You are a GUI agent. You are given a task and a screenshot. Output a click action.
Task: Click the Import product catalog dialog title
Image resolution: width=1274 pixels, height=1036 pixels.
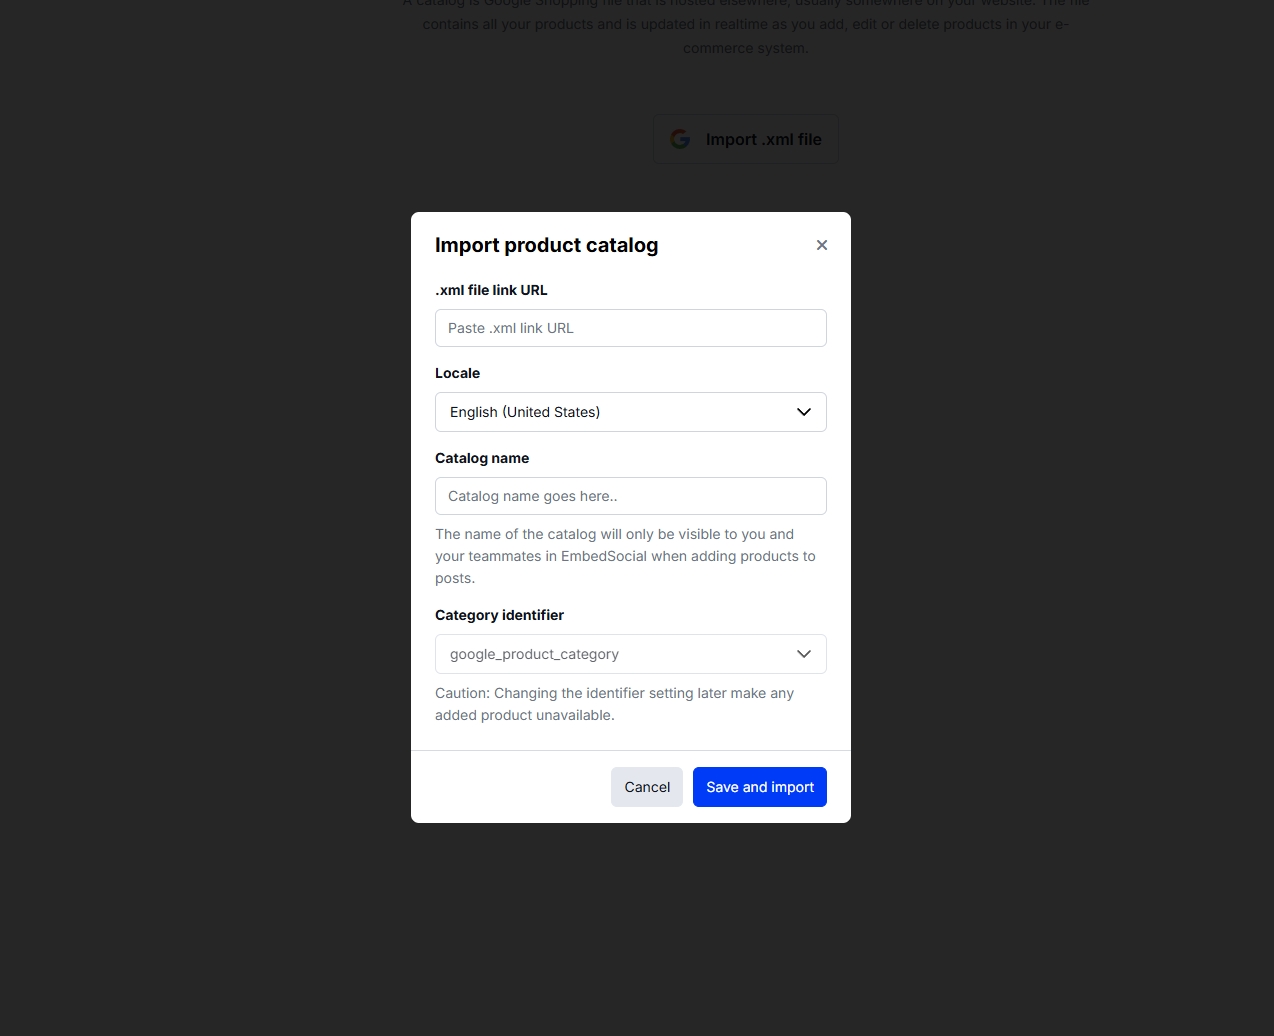[547, 245]
